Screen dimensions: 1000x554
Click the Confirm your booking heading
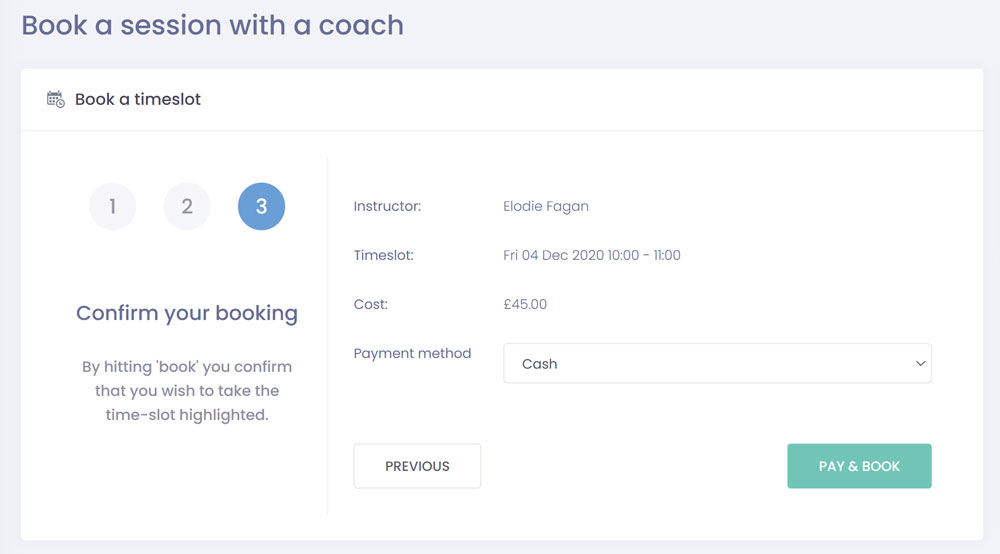(x=187, y=313)
